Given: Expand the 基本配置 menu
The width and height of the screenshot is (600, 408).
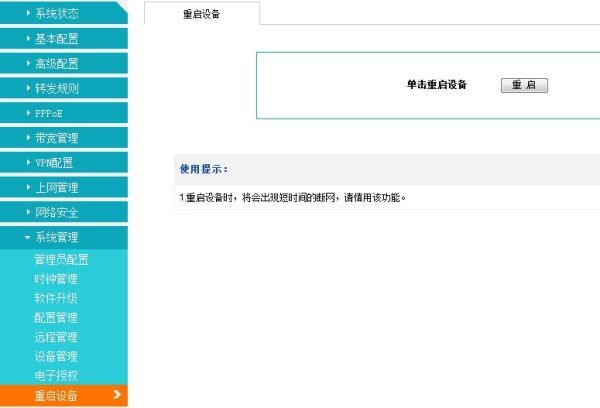Looking at the screenshot, I should 64,38.
